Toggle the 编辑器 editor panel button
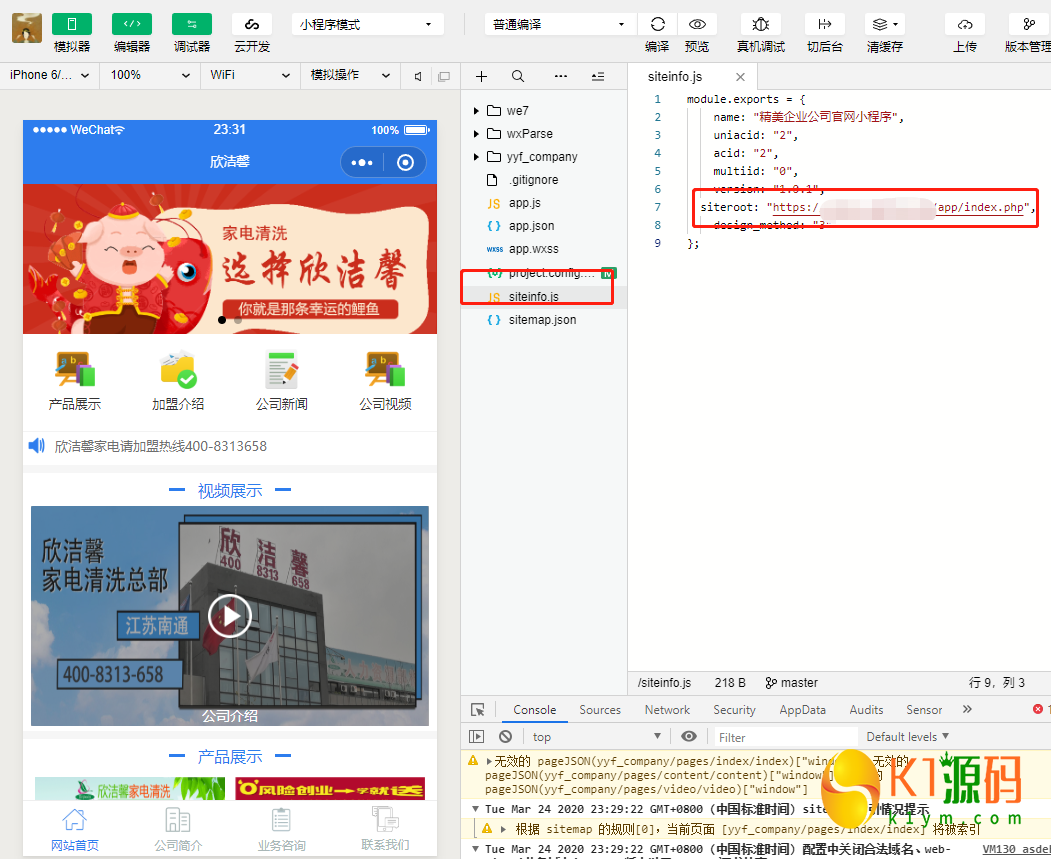 click(x=132, y=24)
